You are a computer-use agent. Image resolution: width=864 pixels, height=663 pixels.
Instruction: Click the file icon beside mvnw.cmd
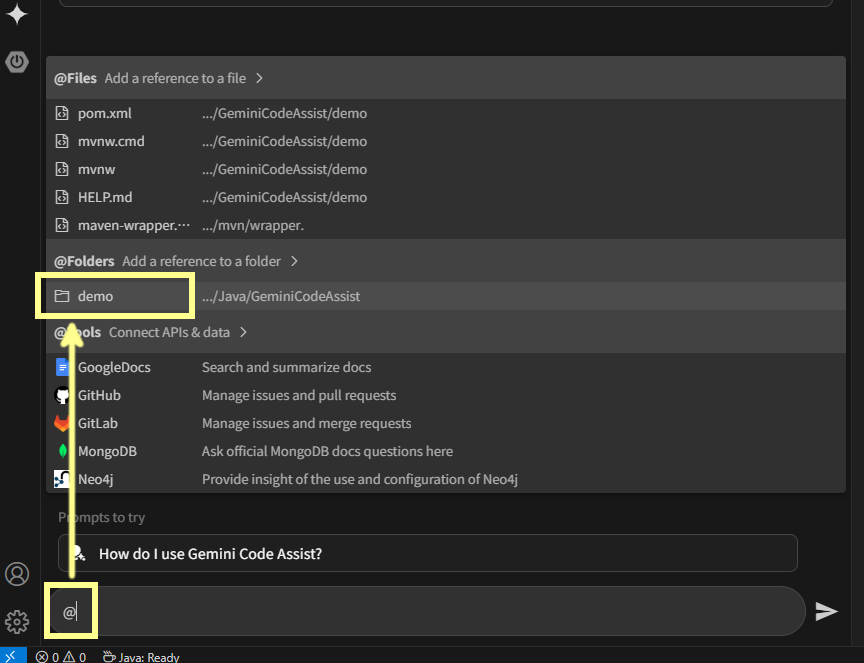point(62,141)
